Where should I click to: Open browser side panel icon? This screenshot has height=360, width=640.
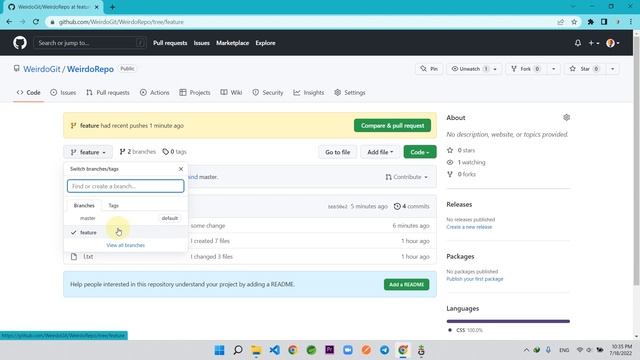(x=604, y=22)
